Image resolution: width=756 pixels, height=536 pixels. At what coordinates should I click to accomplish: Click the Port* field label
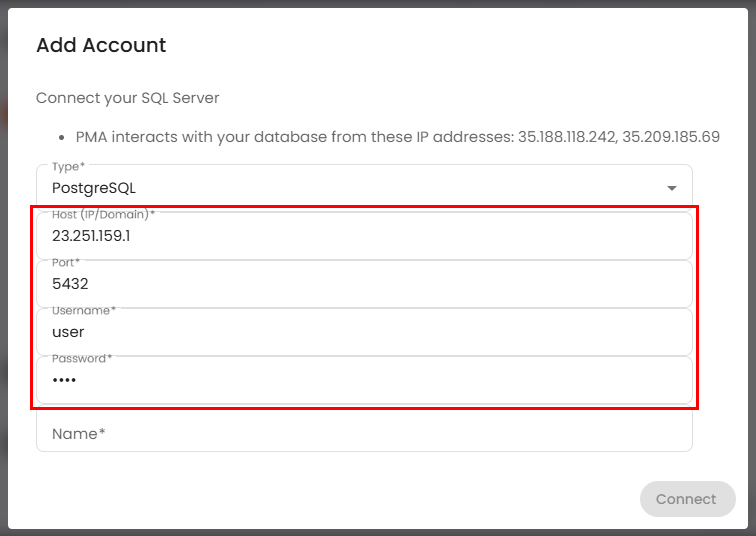66,262
